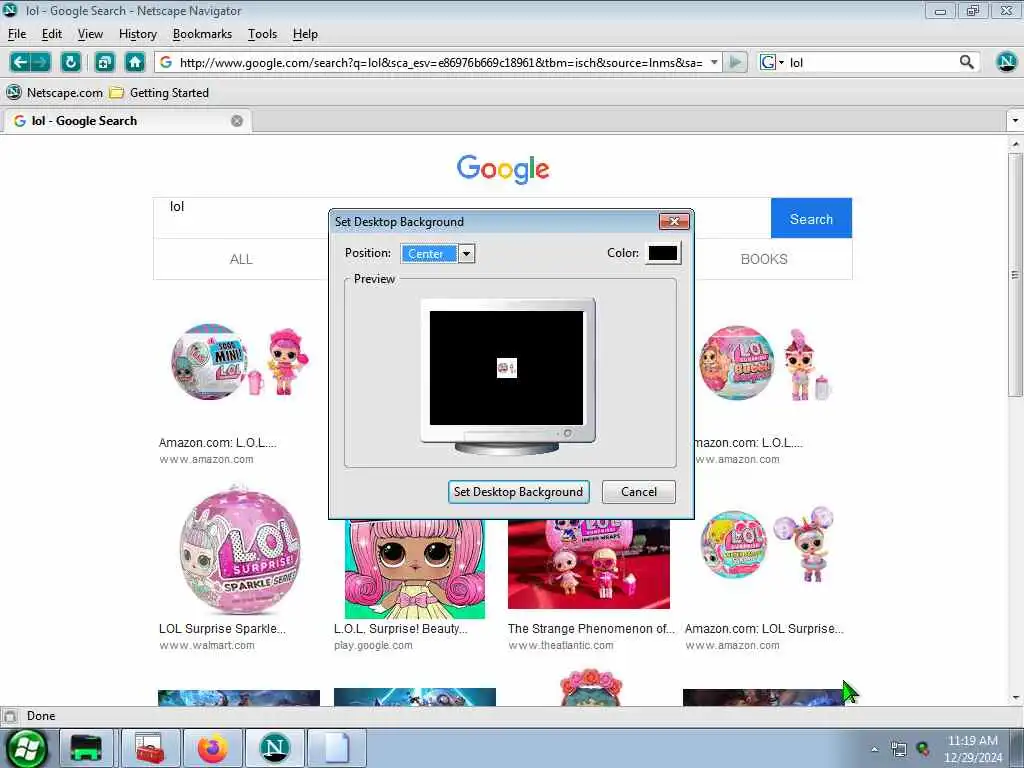Open the Edit menu
This screenshot has width=1024, height=768.
click(52, 34)
